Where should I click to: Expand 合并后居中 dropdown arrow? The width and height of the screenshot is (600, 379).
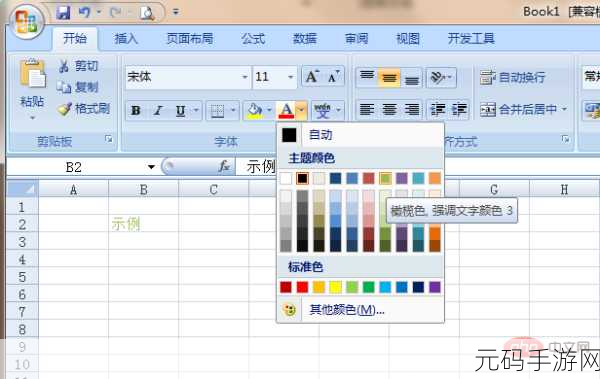564,109
